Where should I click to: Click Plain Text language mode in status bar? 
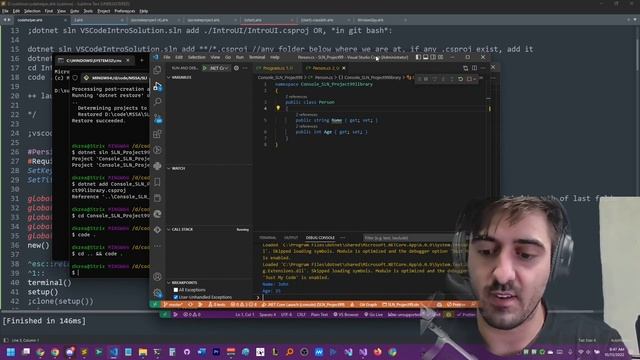click(x=319, y=315)
